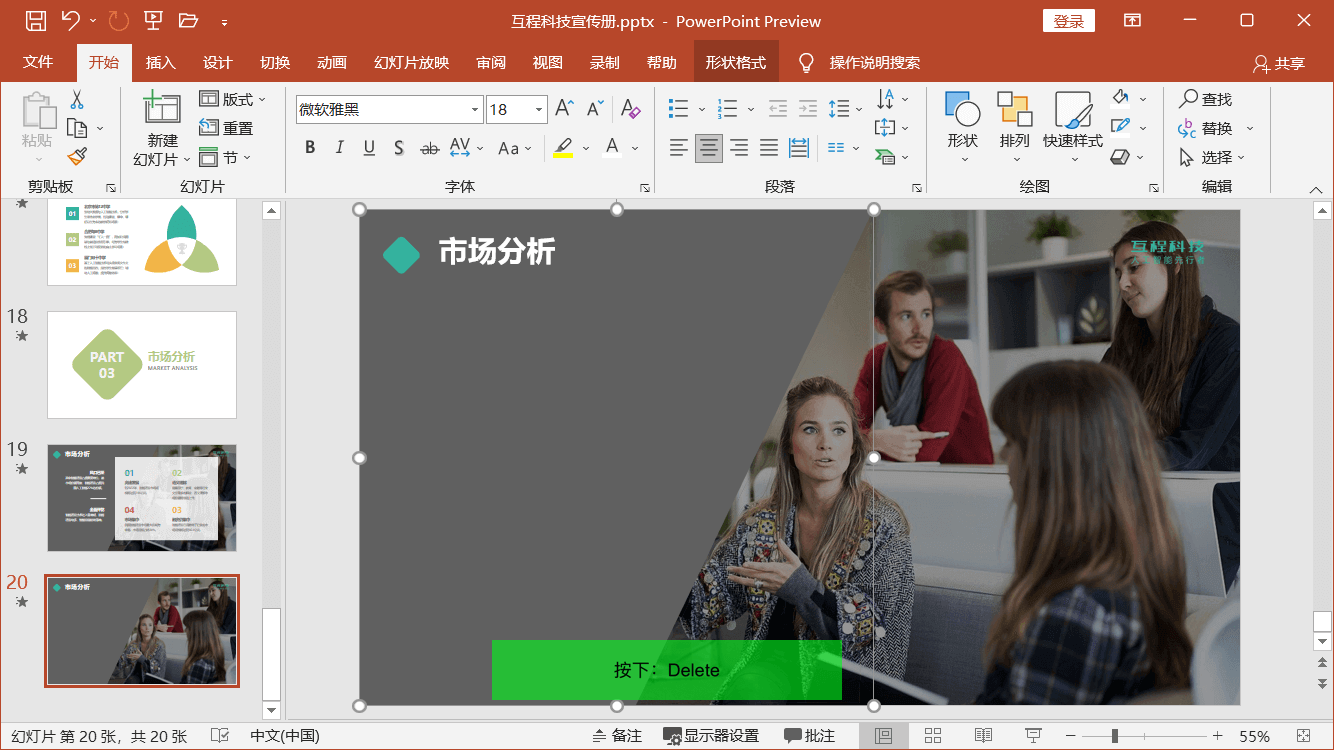Select slide 18 thumbnail PART 03
The height and width of the screenshot is (750, 1334).
[x=142, y=365]
